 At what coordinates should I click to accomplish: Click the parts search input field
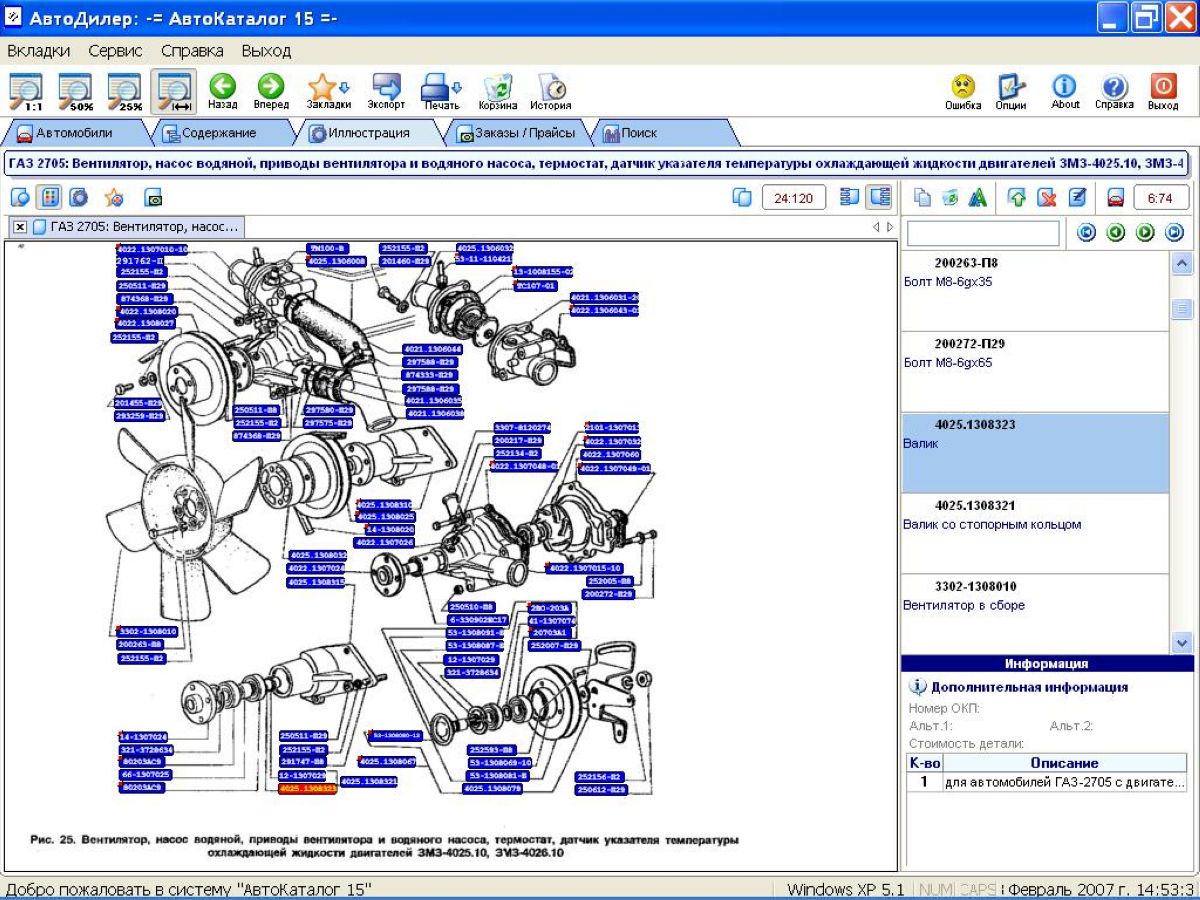(983, 233)
